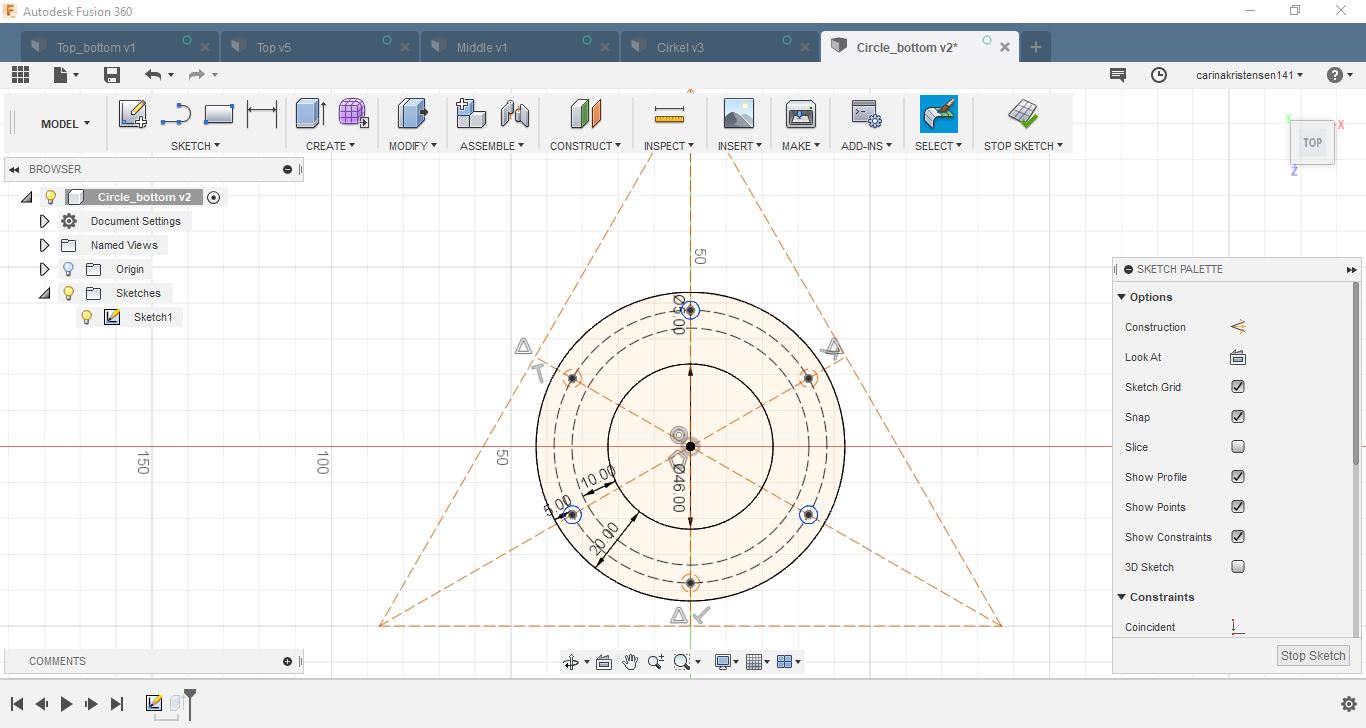Enable the Slice checkbox
The width and height of the screenshot is (1366, 728).
tap(1238, 447)
